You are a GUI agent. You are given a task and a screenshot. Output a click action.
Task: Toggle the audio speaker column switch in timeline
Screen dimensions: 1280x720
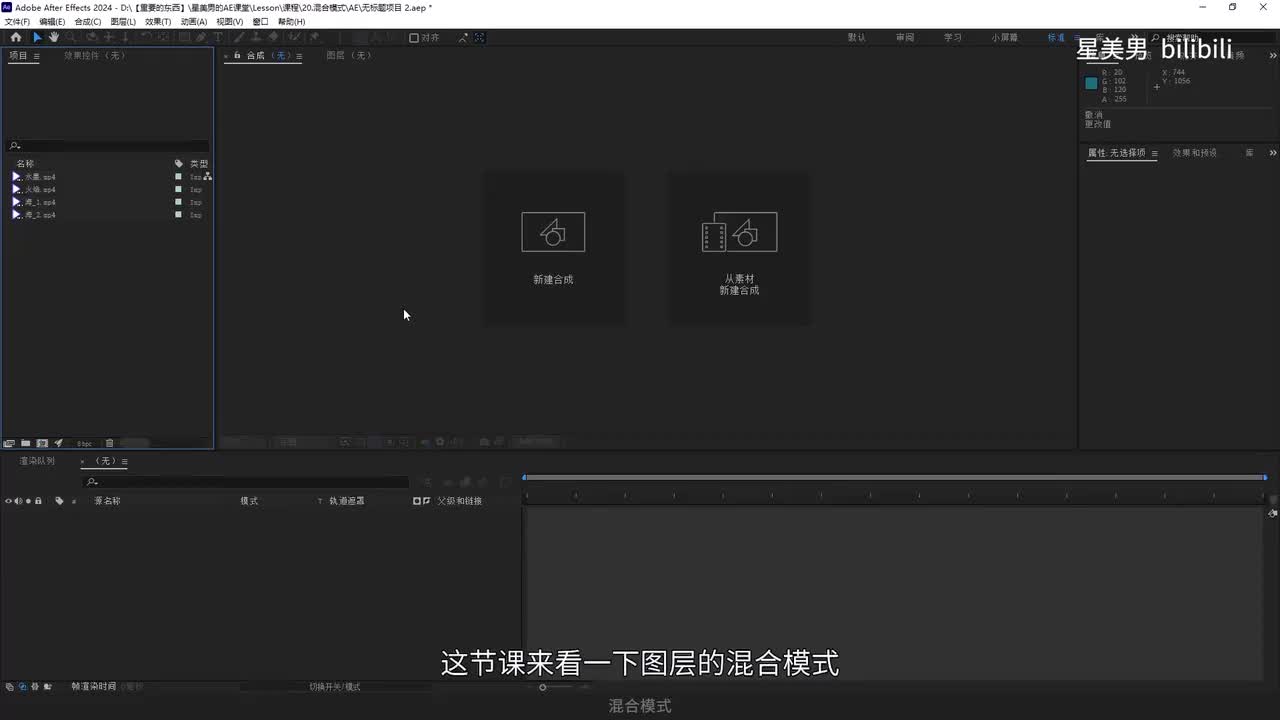[19, 500]
